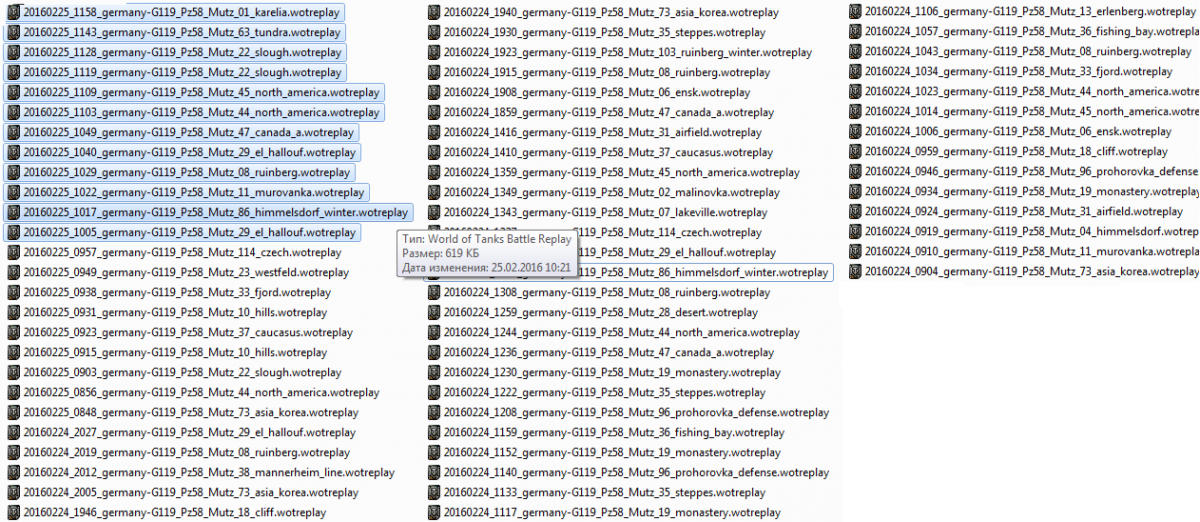1200x522 pixels.
Task: Select the icon next to 20160224_0959 cliff replay
Action: (x=855, y=152)
